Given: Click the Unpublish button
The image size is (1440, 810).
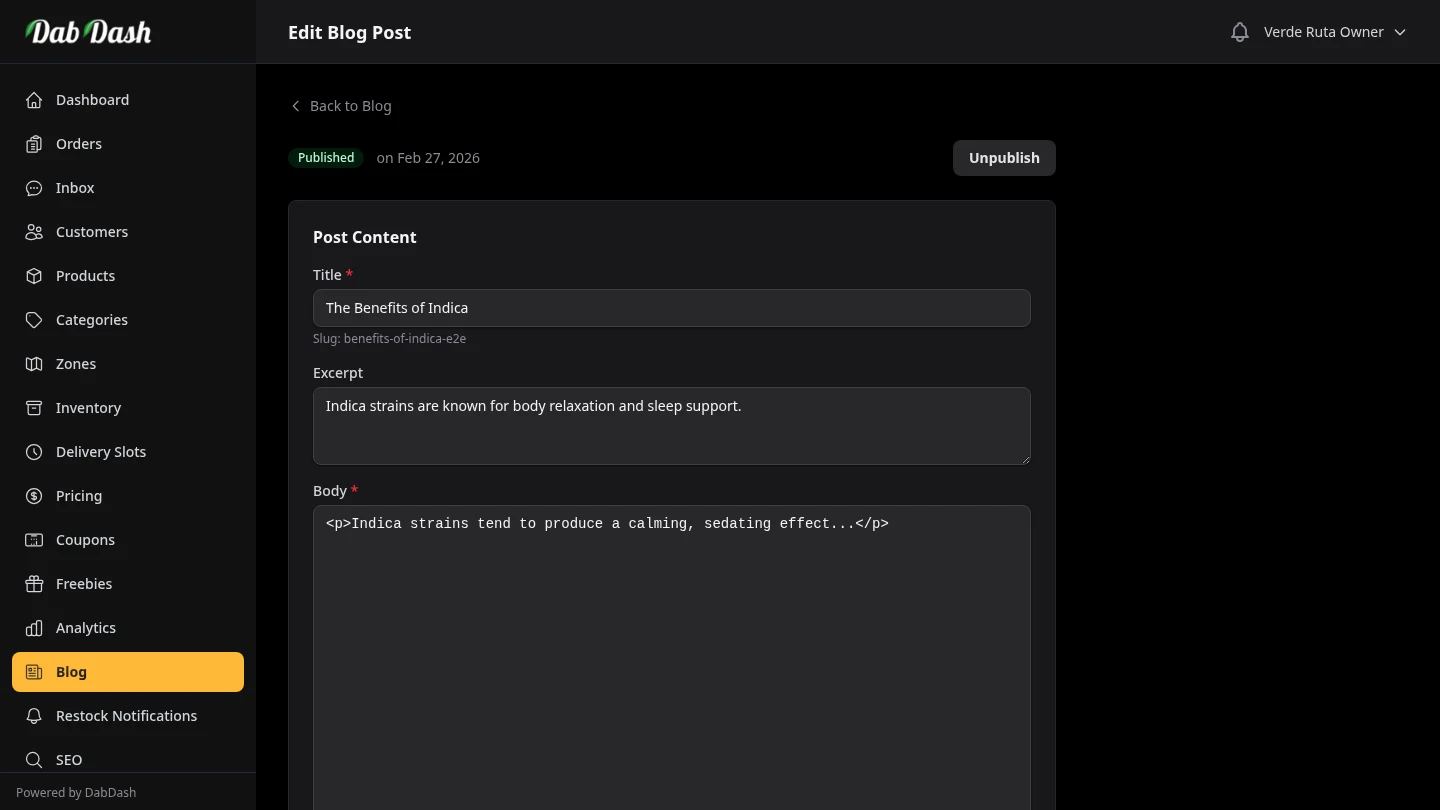Looking at the screenshot, I should (x=1003, y=157).
